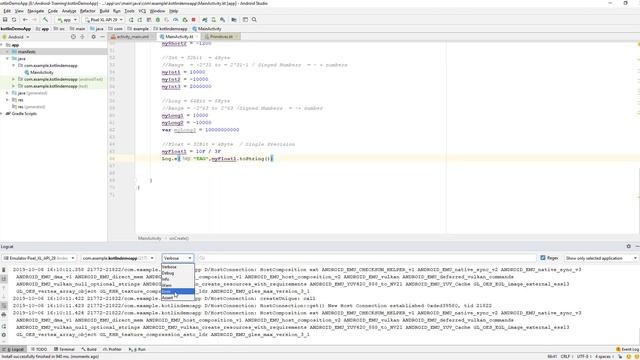Open the Refactor menu

coord(87,11)
